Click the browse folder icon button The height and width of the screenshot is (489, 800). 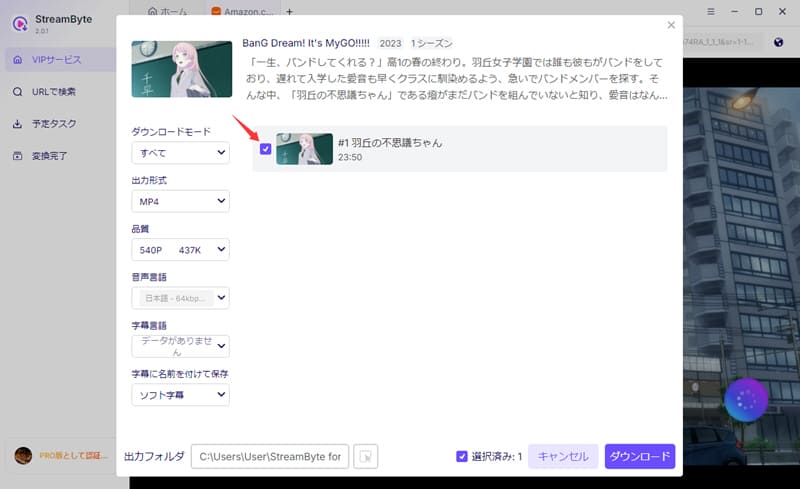point(365,456)
